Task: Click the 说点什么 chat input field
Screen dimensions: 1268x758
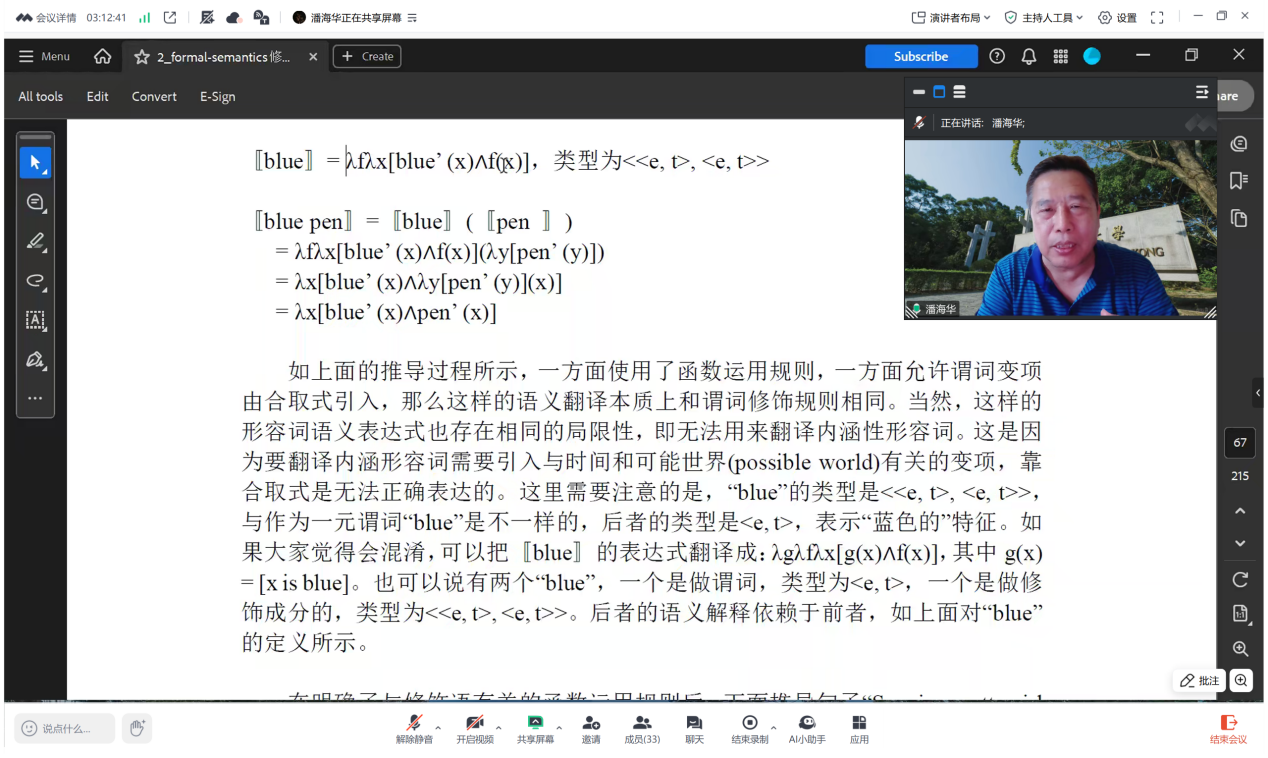Action: 66,729
